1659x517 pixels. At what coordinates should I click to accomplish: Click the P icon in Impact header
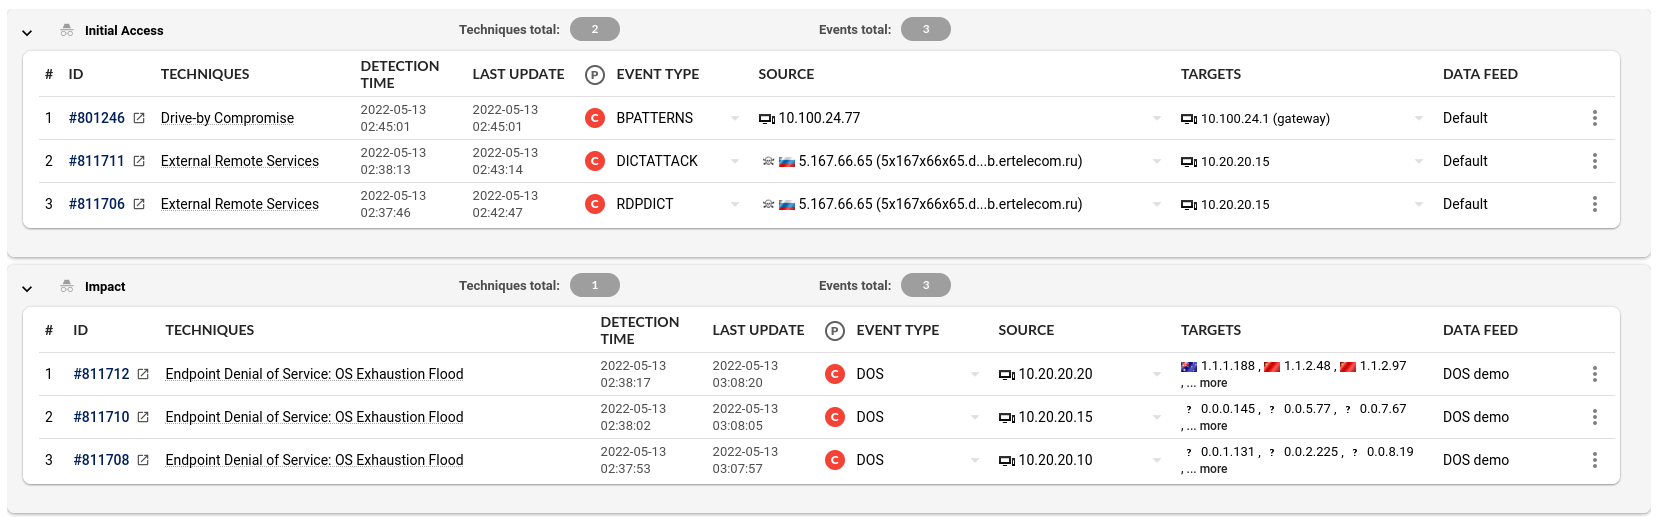pyautogui.click(x=835, y=330)
